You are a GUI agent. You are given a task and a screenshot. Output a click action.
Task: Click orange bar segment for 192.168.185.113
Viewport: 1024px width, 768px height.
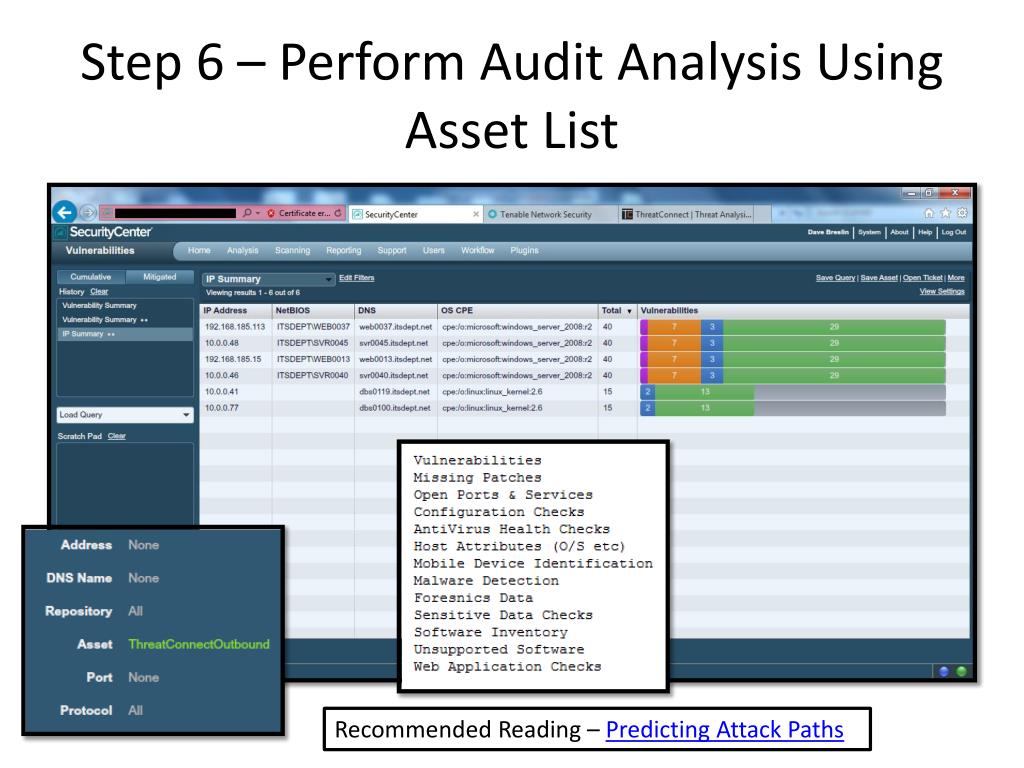click(674, 327)
